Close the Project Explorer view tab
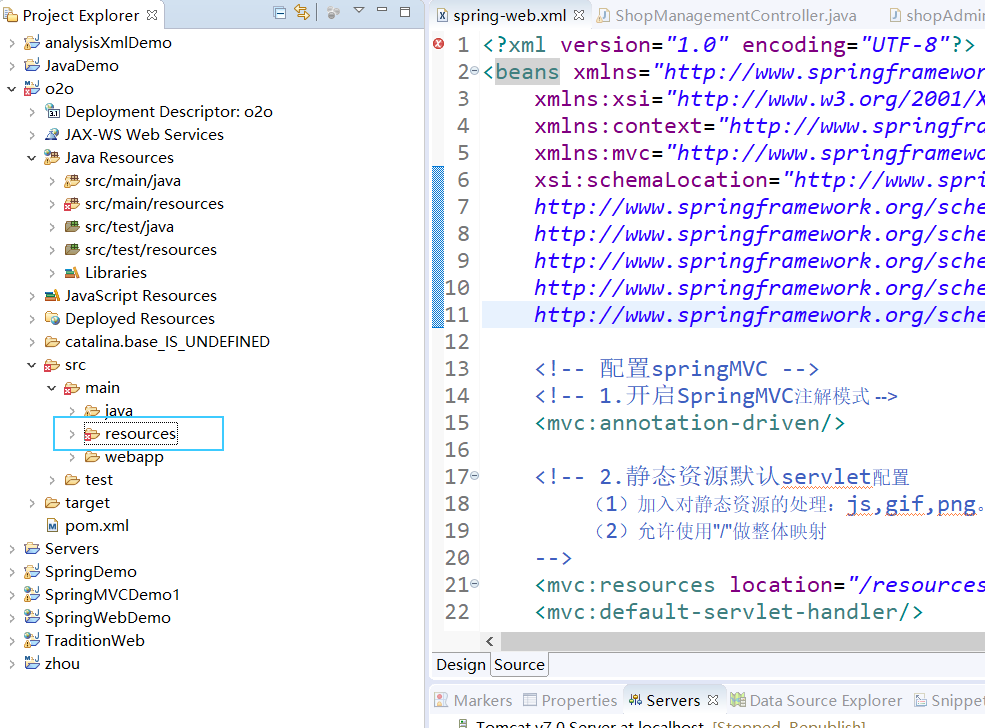Screen dimensions: 985x728 coord(152,14)
